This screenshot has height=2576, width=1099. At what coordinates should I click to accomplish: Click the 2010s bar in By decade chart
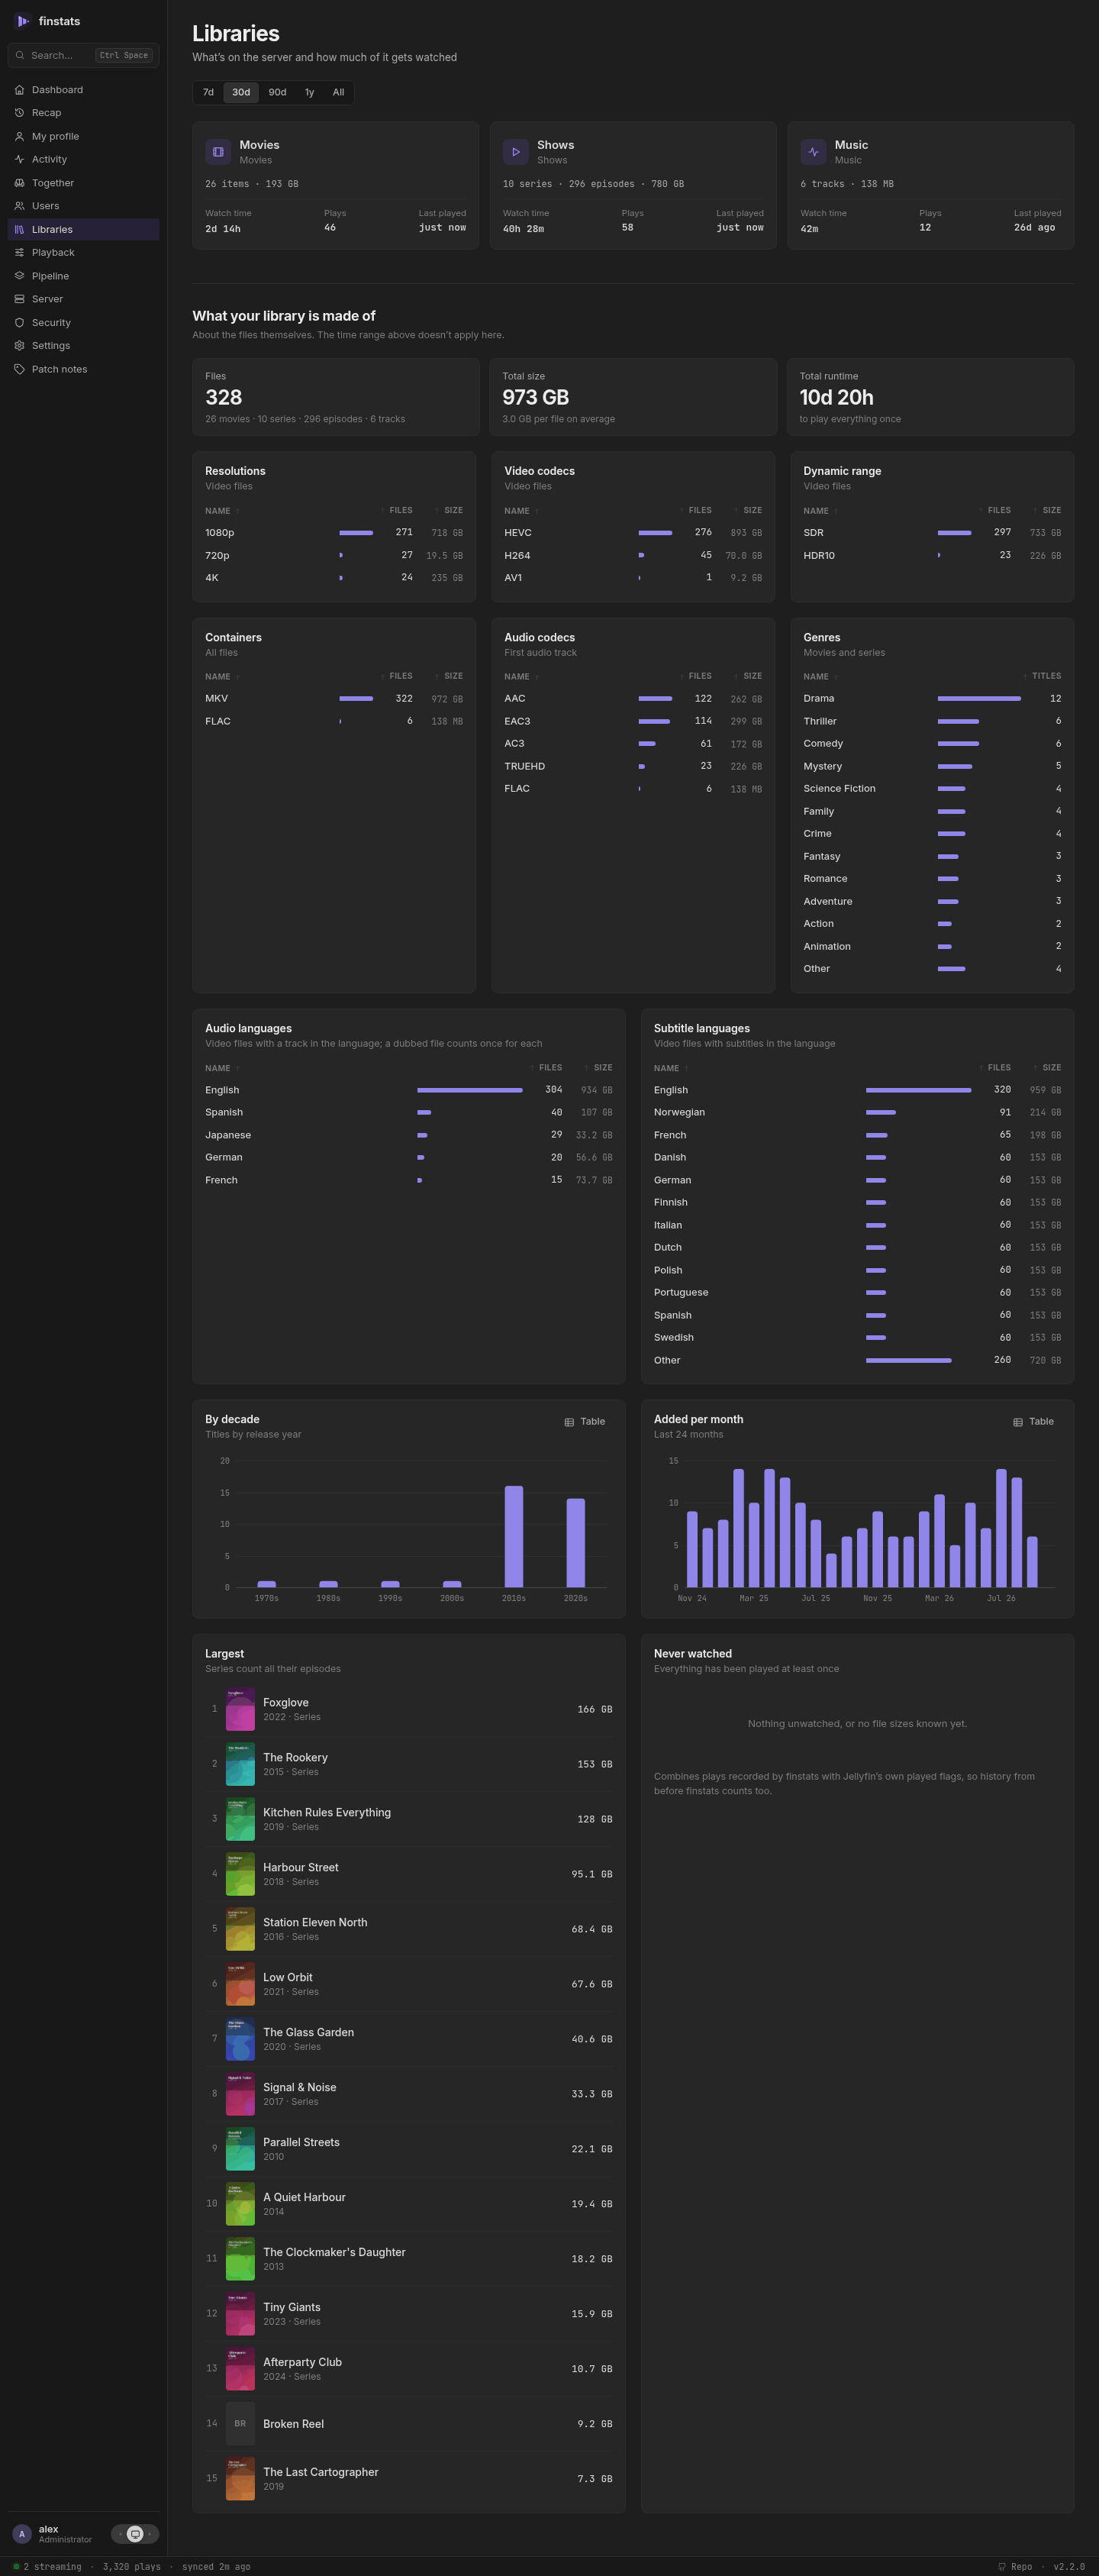(x=514, y=1536)
